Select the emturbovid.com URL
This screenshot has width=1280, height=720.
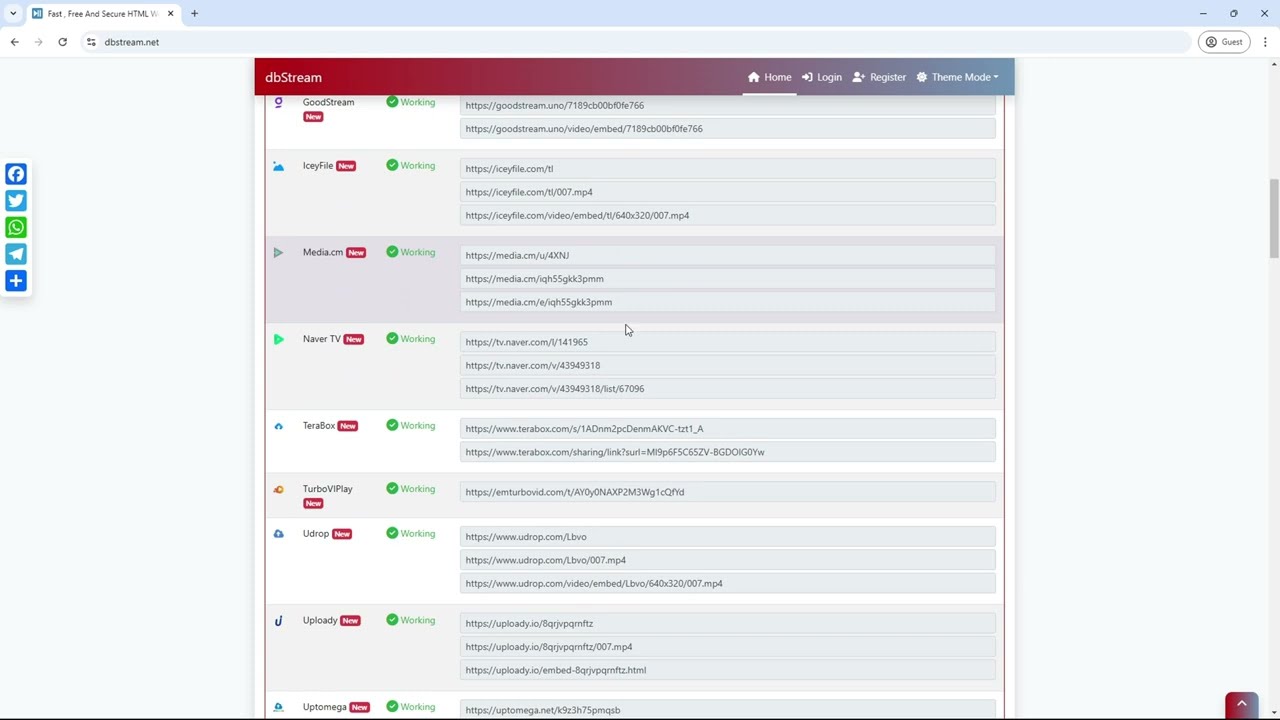point(728,492)
